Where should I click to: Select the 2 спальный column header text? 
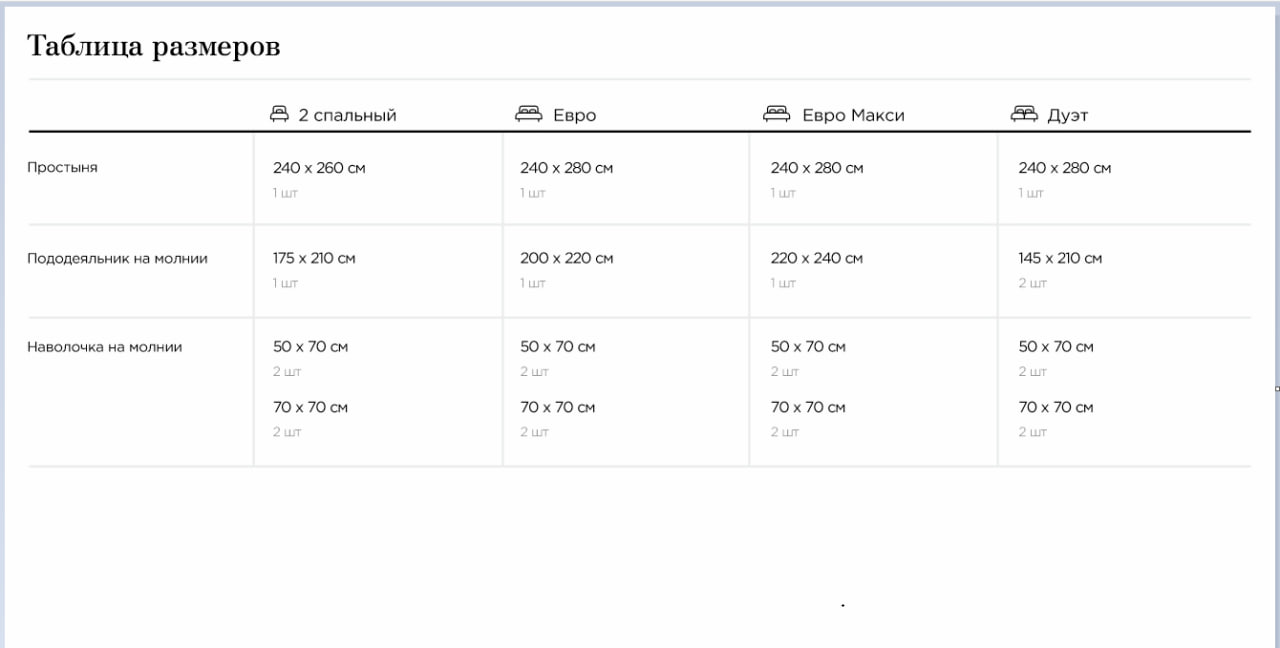pos(347,115)
